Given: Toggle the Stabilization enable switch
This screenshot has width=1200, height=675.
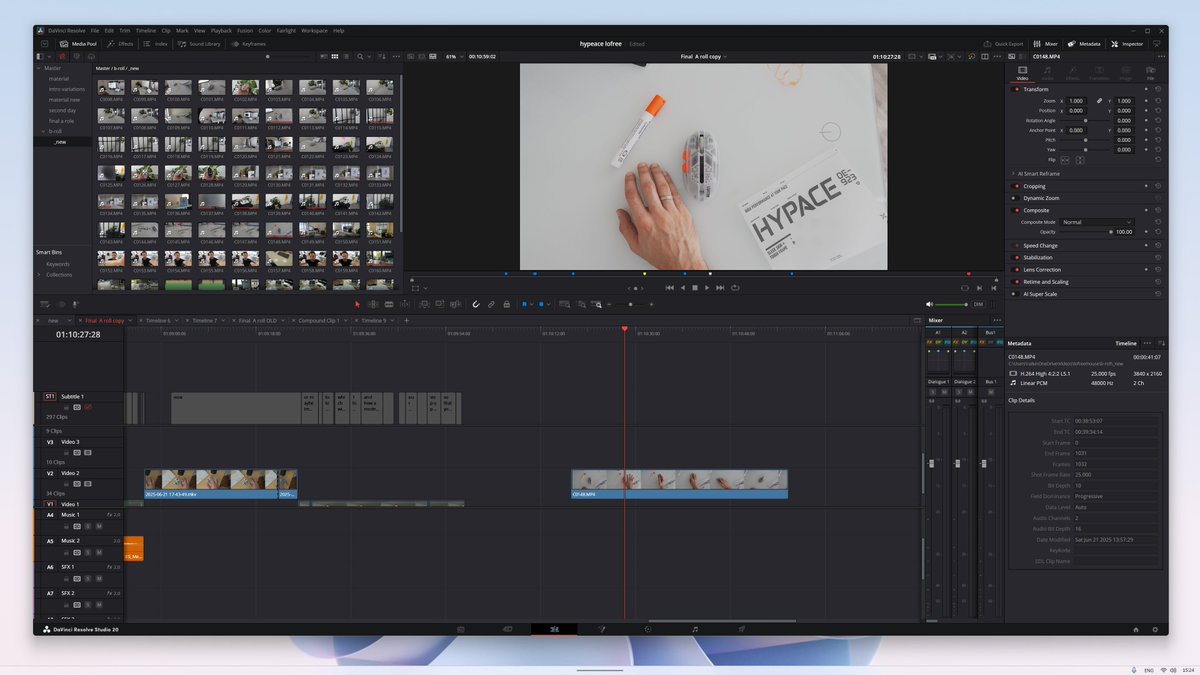Looking at the screenshot, I should tap(1017, 257).
